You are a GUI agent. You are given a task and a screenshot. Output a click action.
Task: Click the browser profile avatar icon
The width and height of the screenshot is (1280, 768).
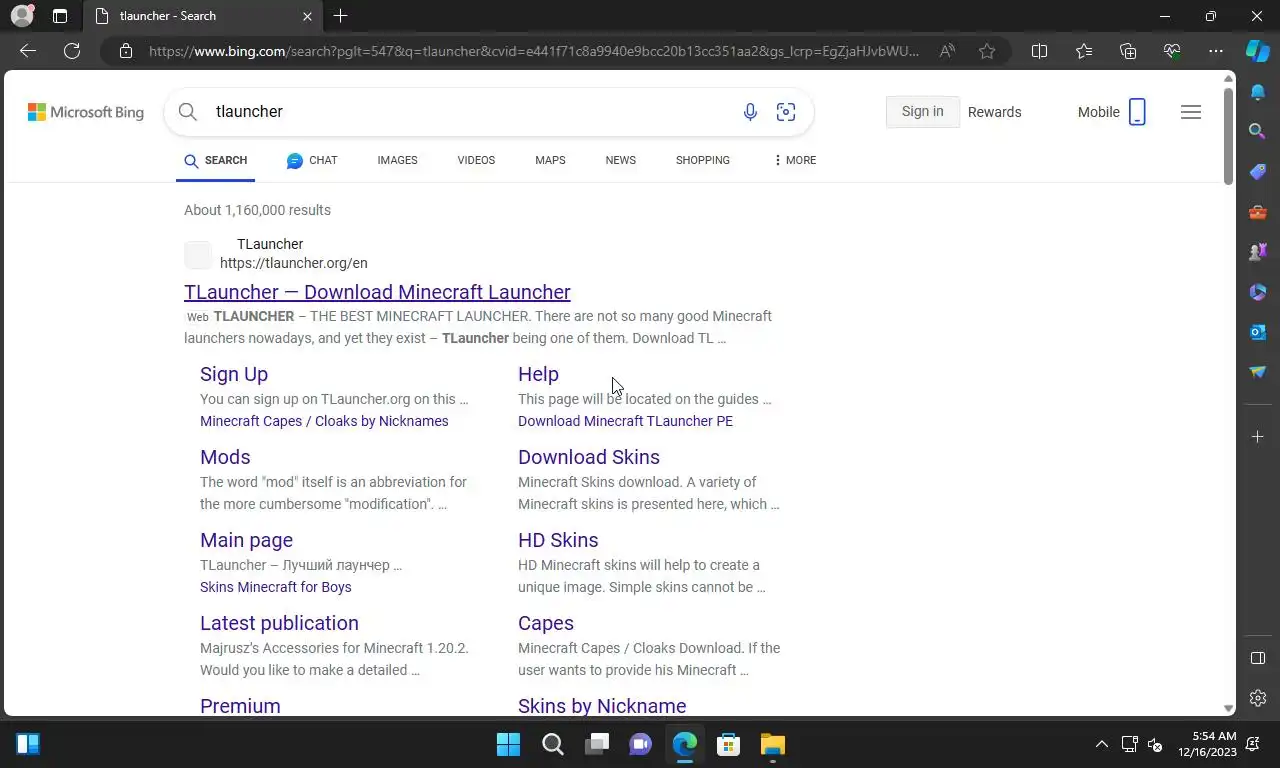click(x=20, y=16)
